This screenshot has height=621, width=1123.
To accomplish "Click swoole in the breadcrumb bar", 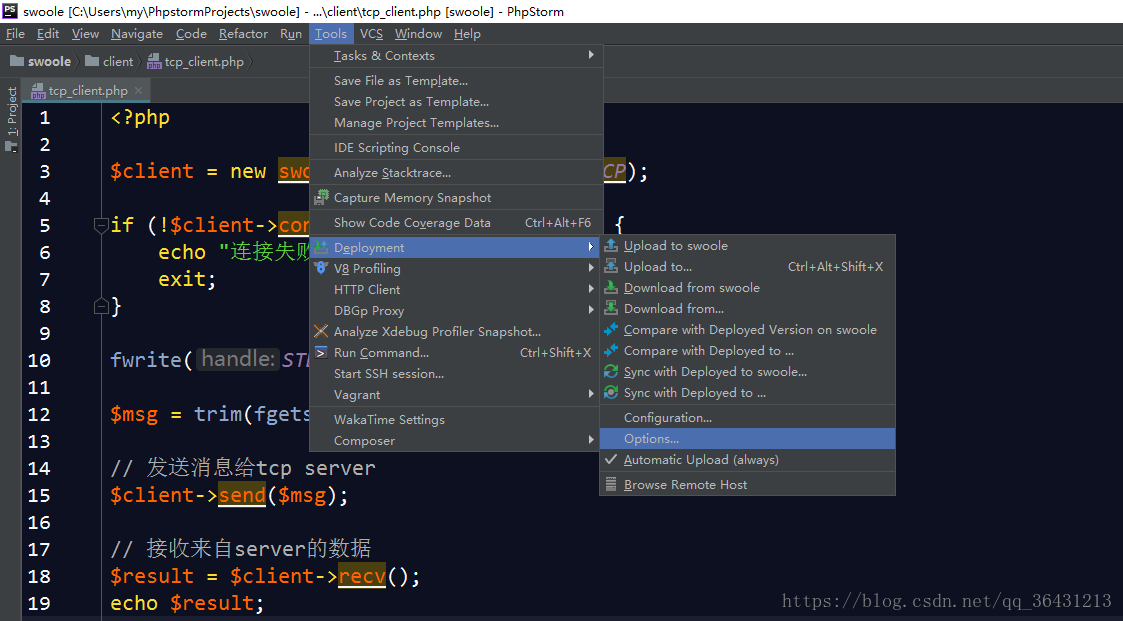I will 49,62.
